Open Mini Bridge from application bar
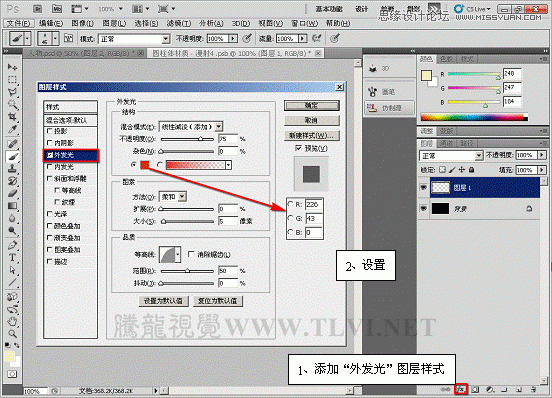Image resolution: width=552 pixels, height=398 pixels. 57,9
